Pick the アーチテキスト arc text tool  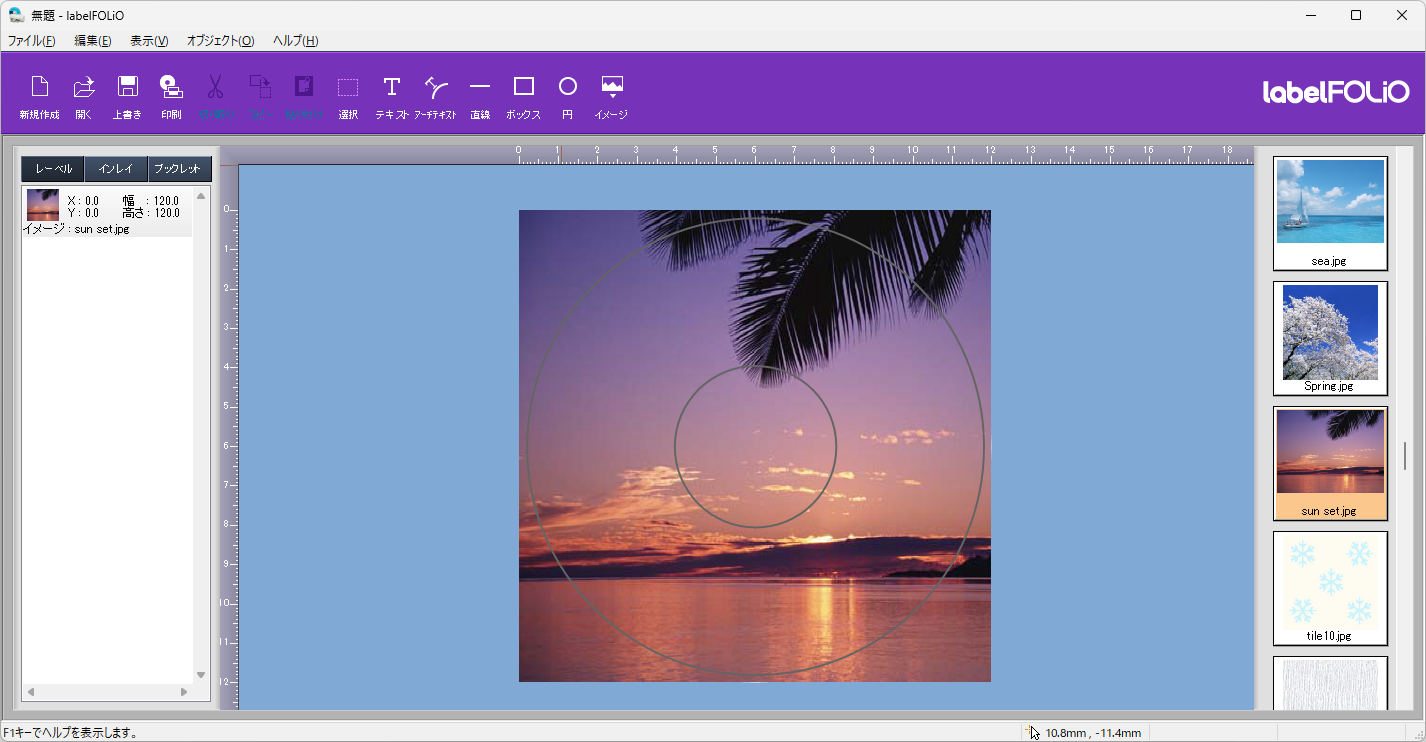[x=435, y=97]
